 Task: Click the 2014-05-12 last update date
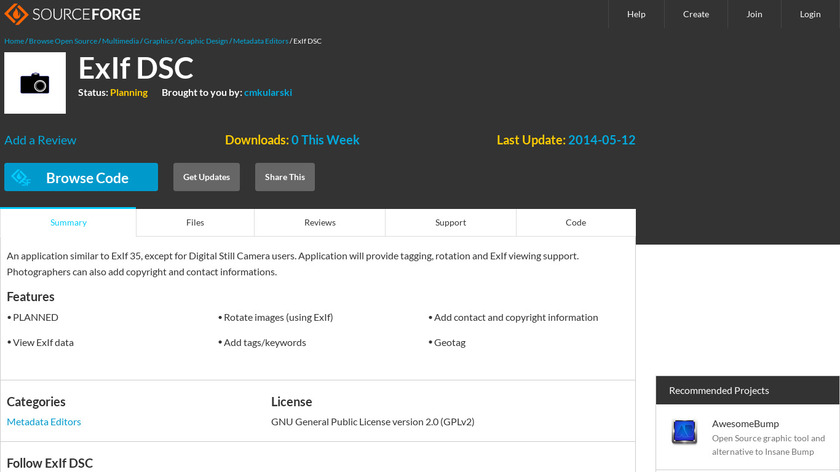pyautogui.click(x=602, y=140)
